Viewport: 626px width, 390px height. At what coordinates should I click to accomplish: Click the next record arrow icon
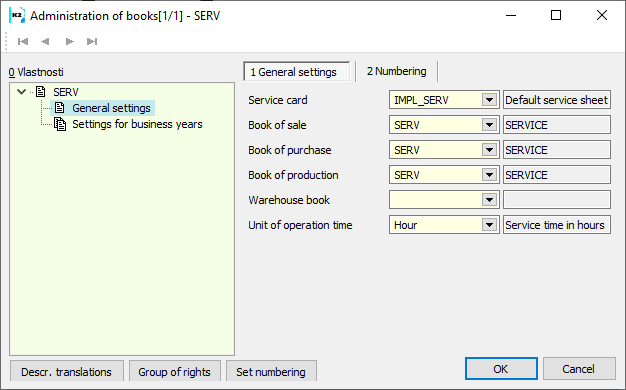(x=69, y=42)
